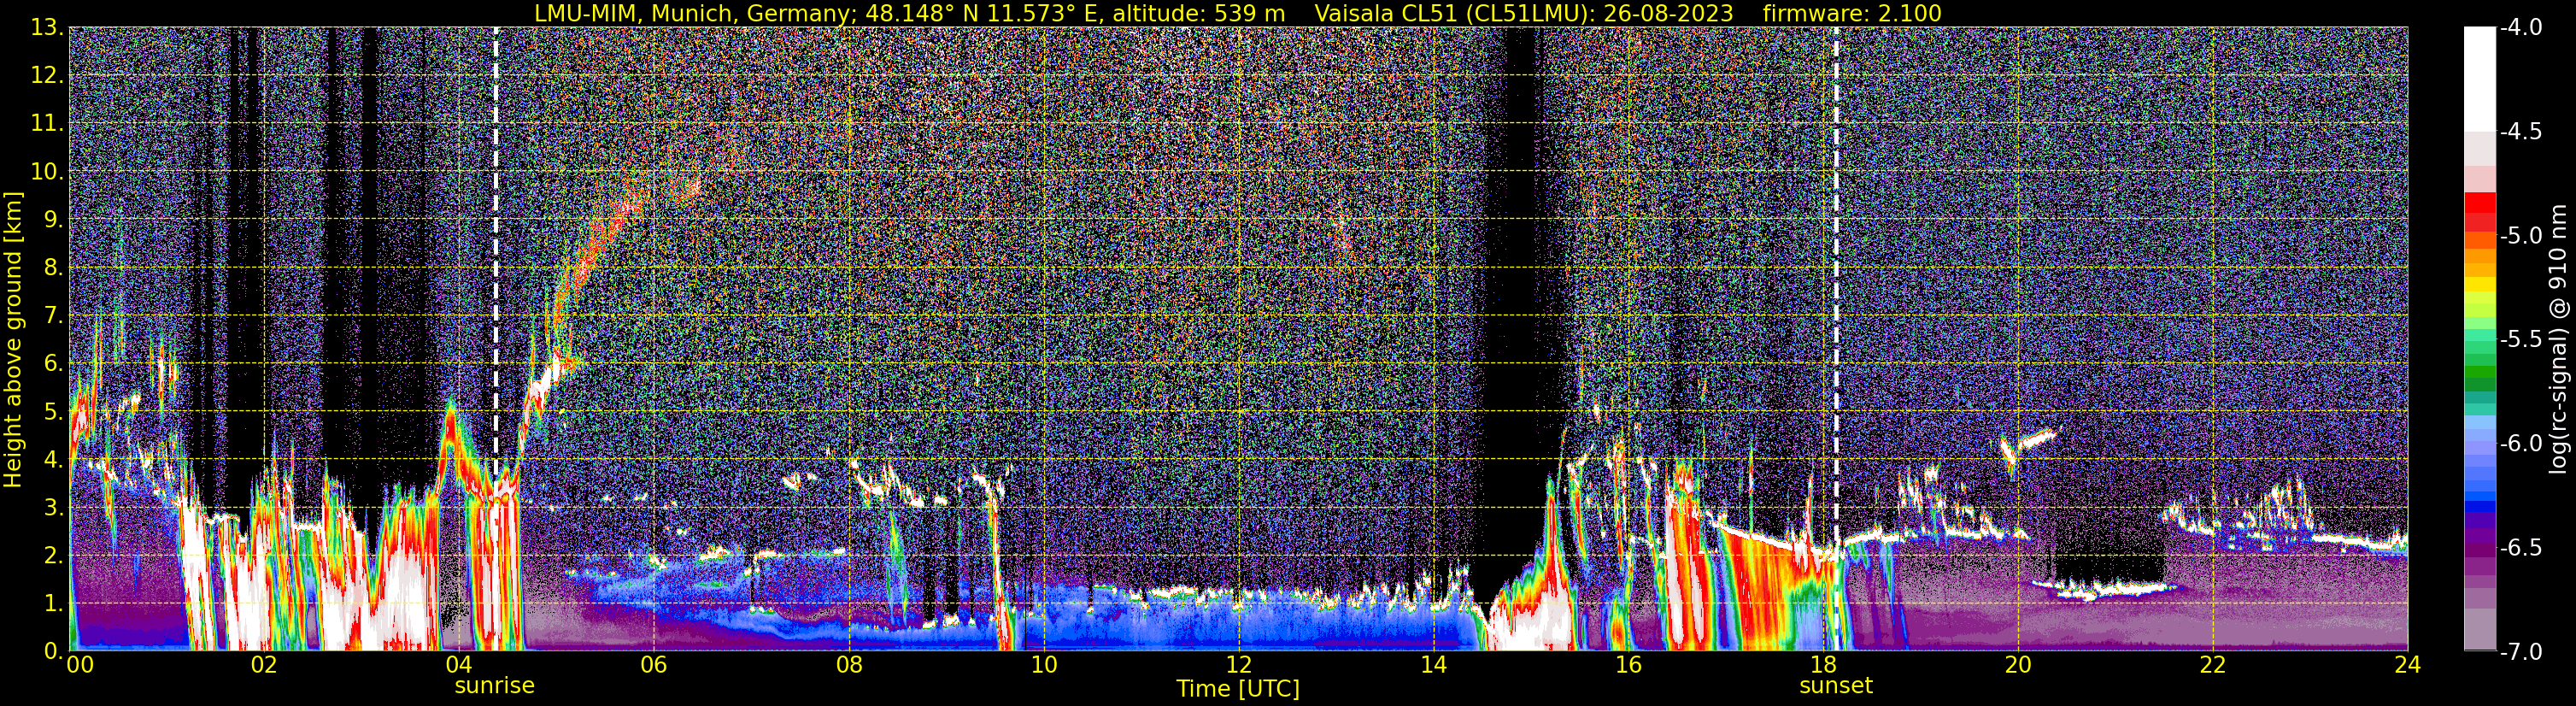Viewport: 2576px width, 706px height.
Task: Click the '-7.0' colorbar tick label
Action: tap(2520, 652)
